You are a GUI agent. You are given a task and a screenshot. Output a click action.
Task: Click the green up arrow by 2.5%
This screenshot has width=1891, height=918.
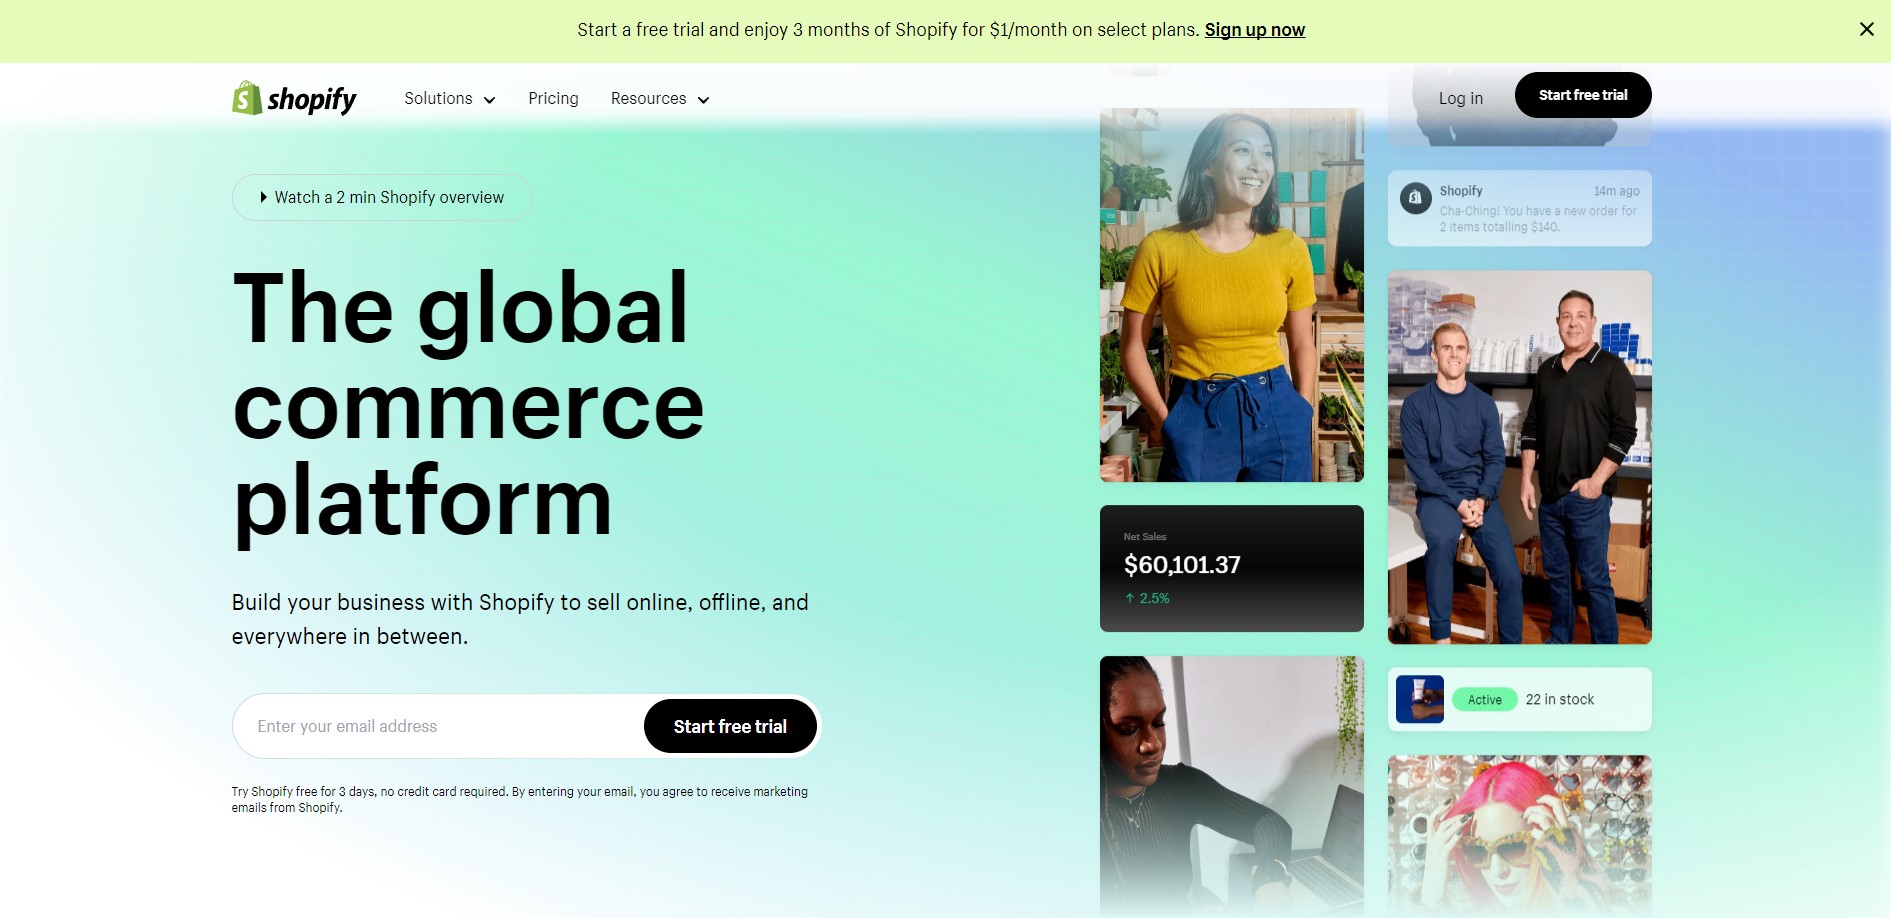coord(1130,598)
